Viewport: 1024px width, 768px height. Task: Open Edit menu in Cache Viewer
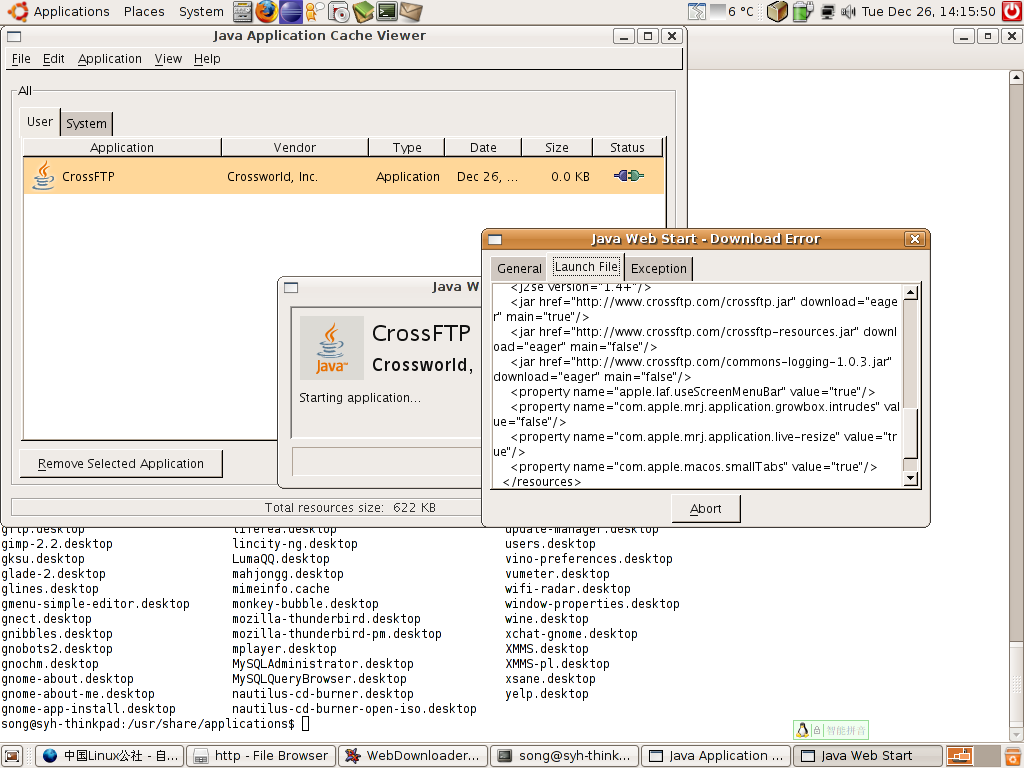click(54, 59)
